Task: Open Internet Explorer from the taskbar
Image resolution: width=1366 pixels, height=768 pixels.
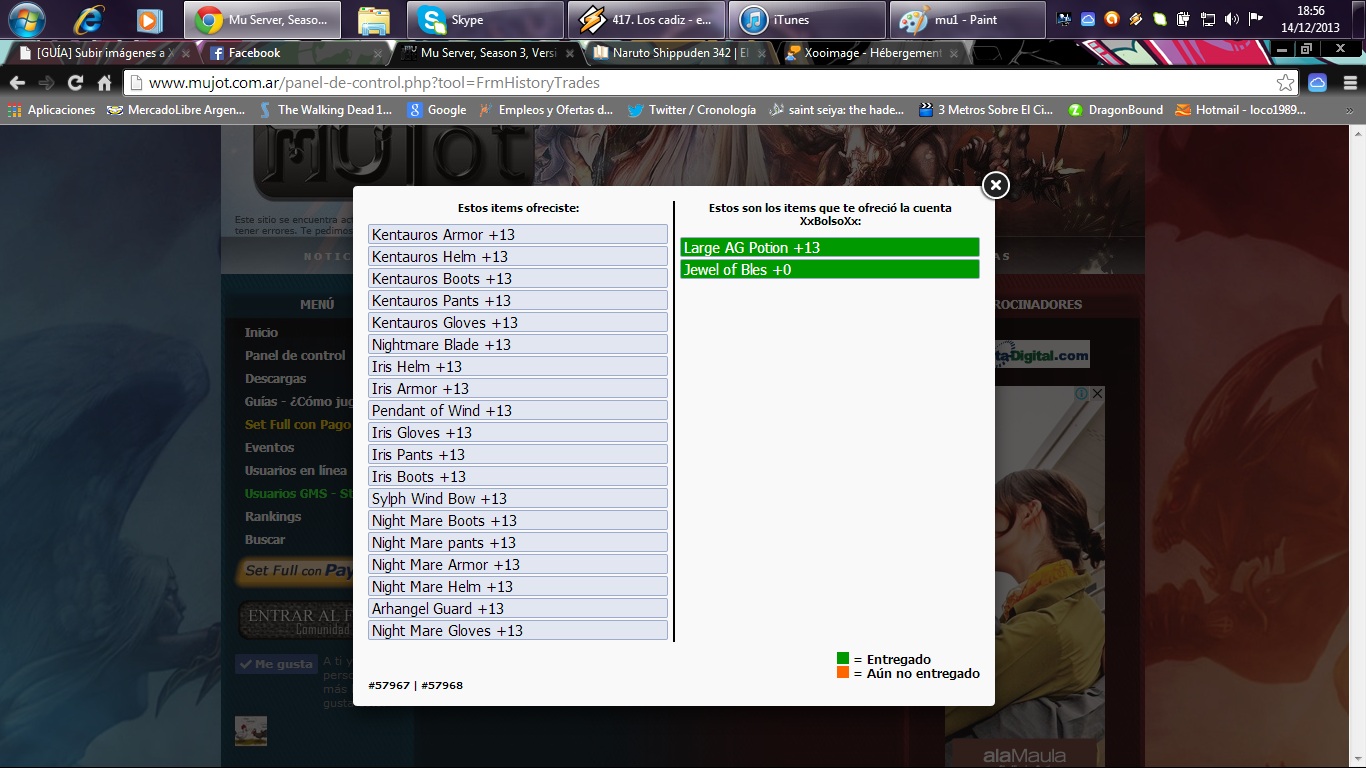Action: click(89, 20)
